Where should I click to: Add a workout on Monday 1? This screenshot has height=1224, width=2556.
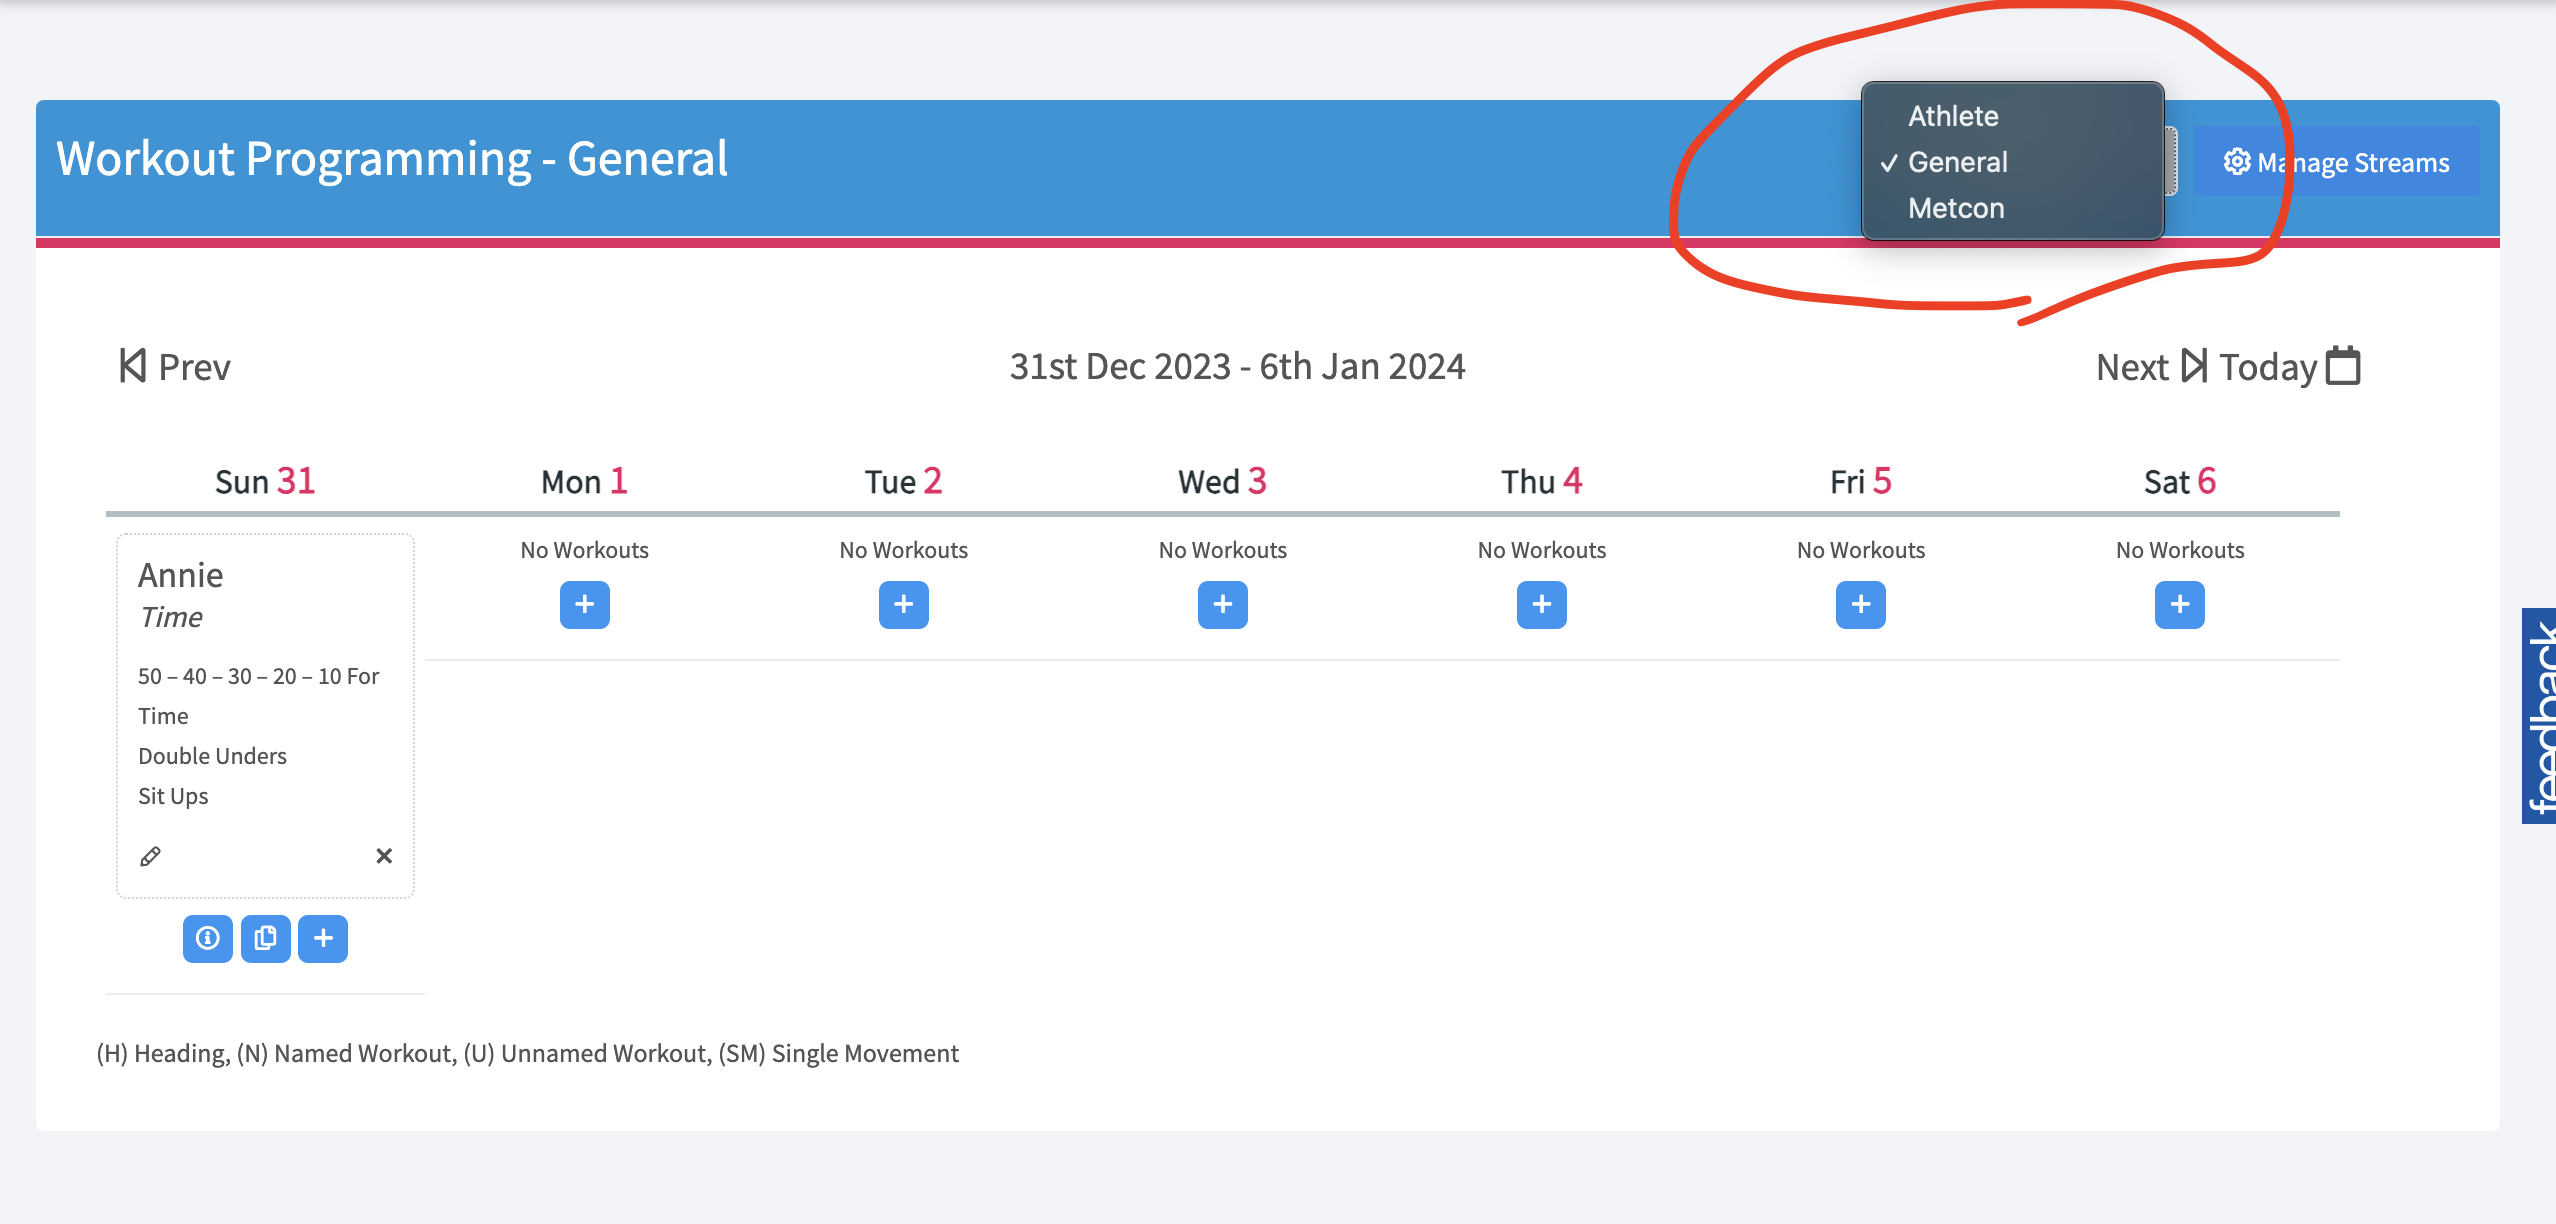585,605
